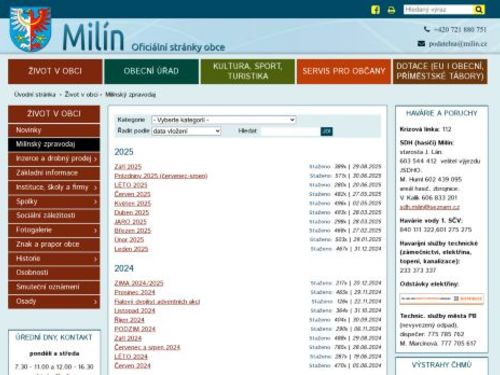Screen dimensions: 500x375
Task: Open the ZIMA 2024/2025 issue link
Action: (x=139, y=283)
